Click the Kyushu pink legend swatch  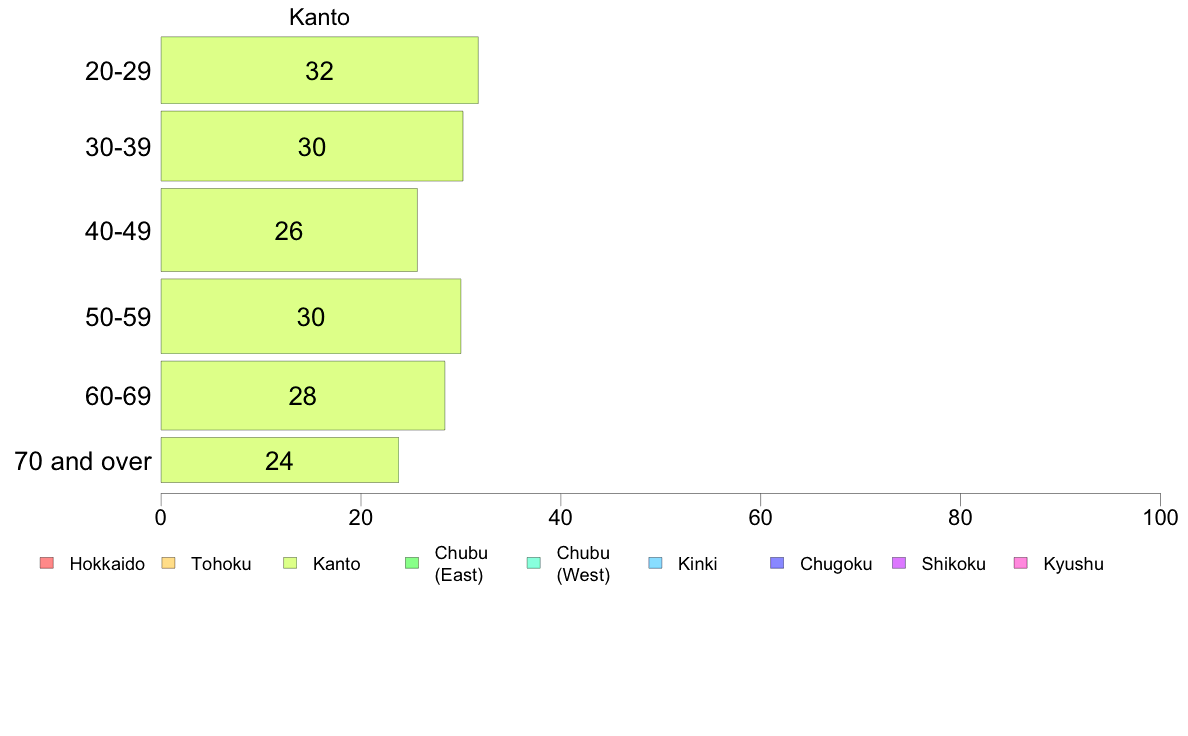1021,563
